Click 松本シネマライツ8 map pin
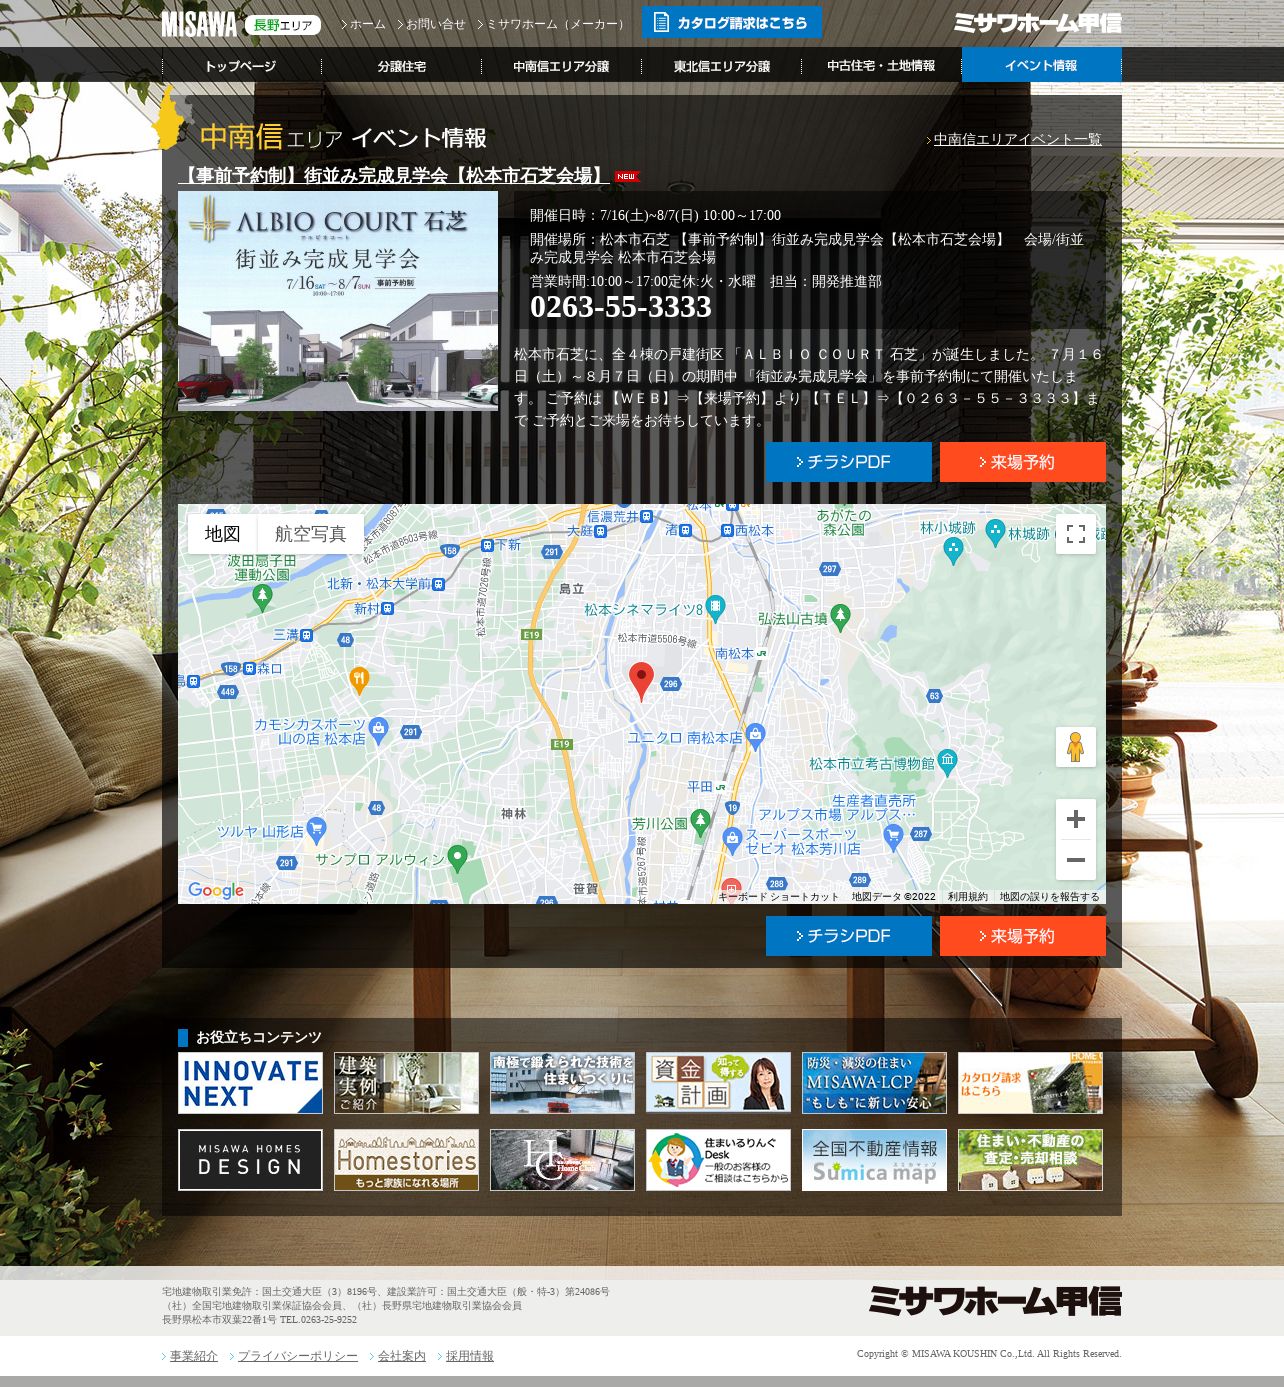The height and width of the screenshot is (1387, 1284). 715,607
